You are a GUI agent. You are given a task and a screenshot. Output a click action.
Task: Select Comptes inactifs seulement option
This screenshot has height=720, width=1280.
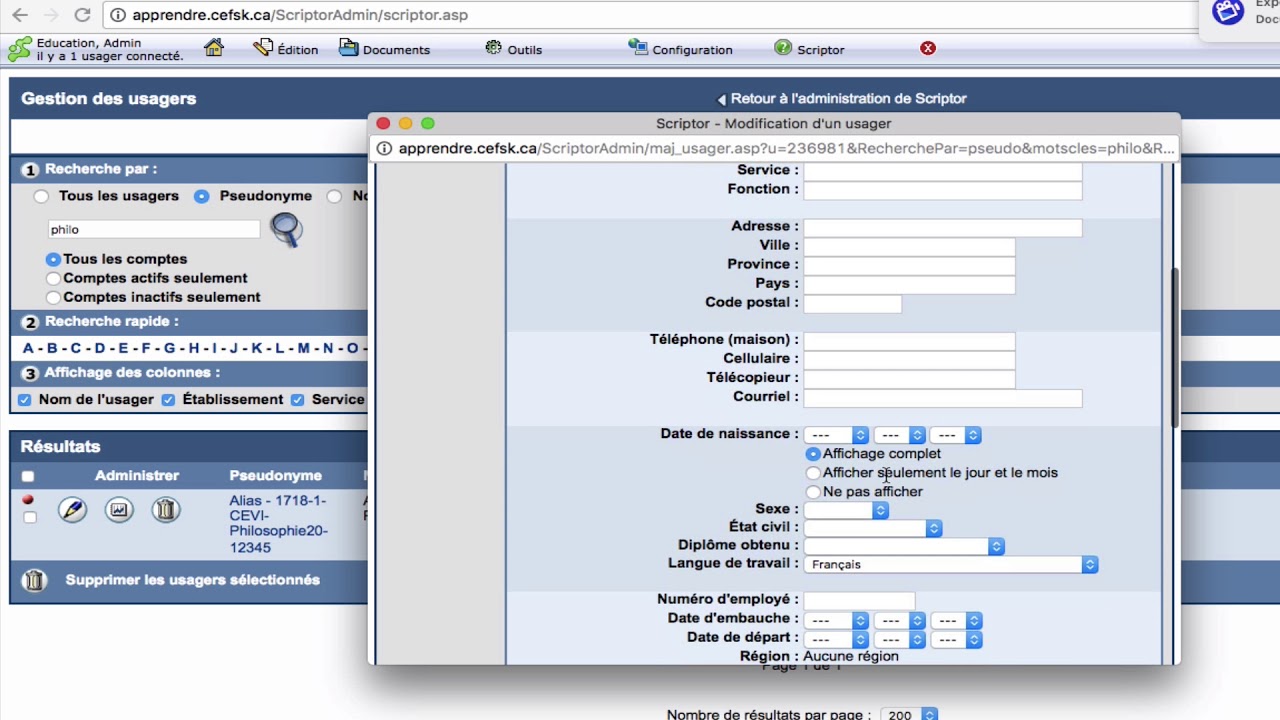[53, 297]
